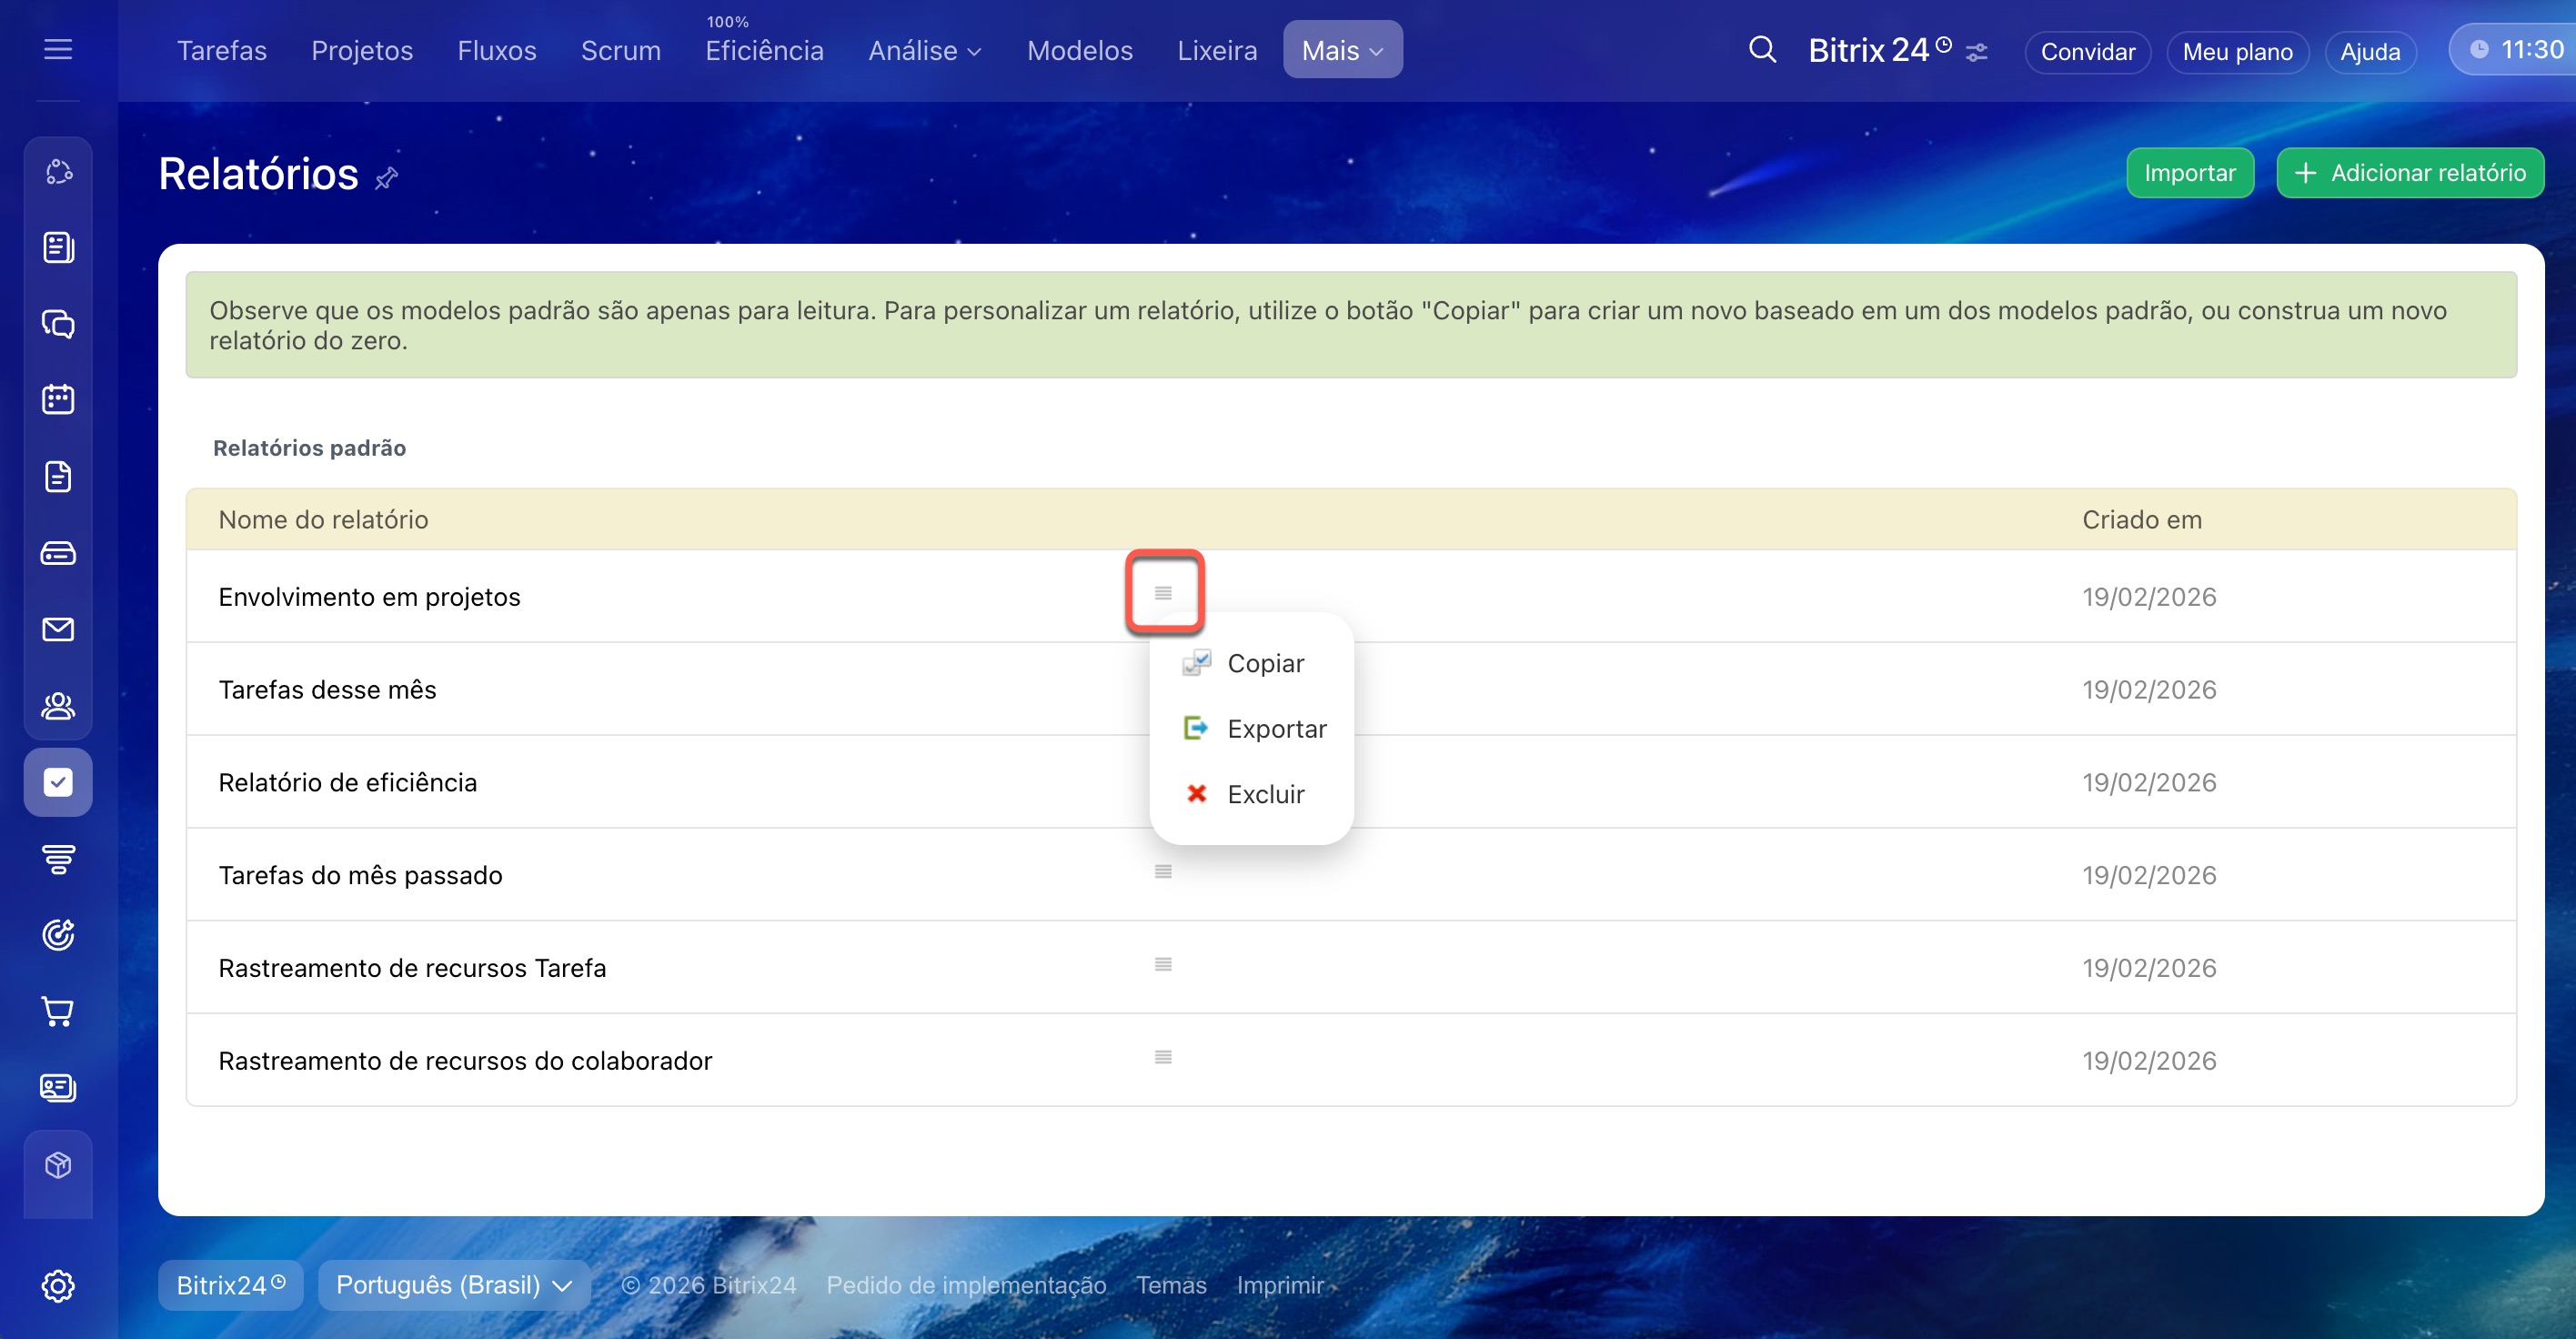This screenshot has height=1339, width=2576.
Task: Select Exportar in the context menu
Action: (1276, 729)
